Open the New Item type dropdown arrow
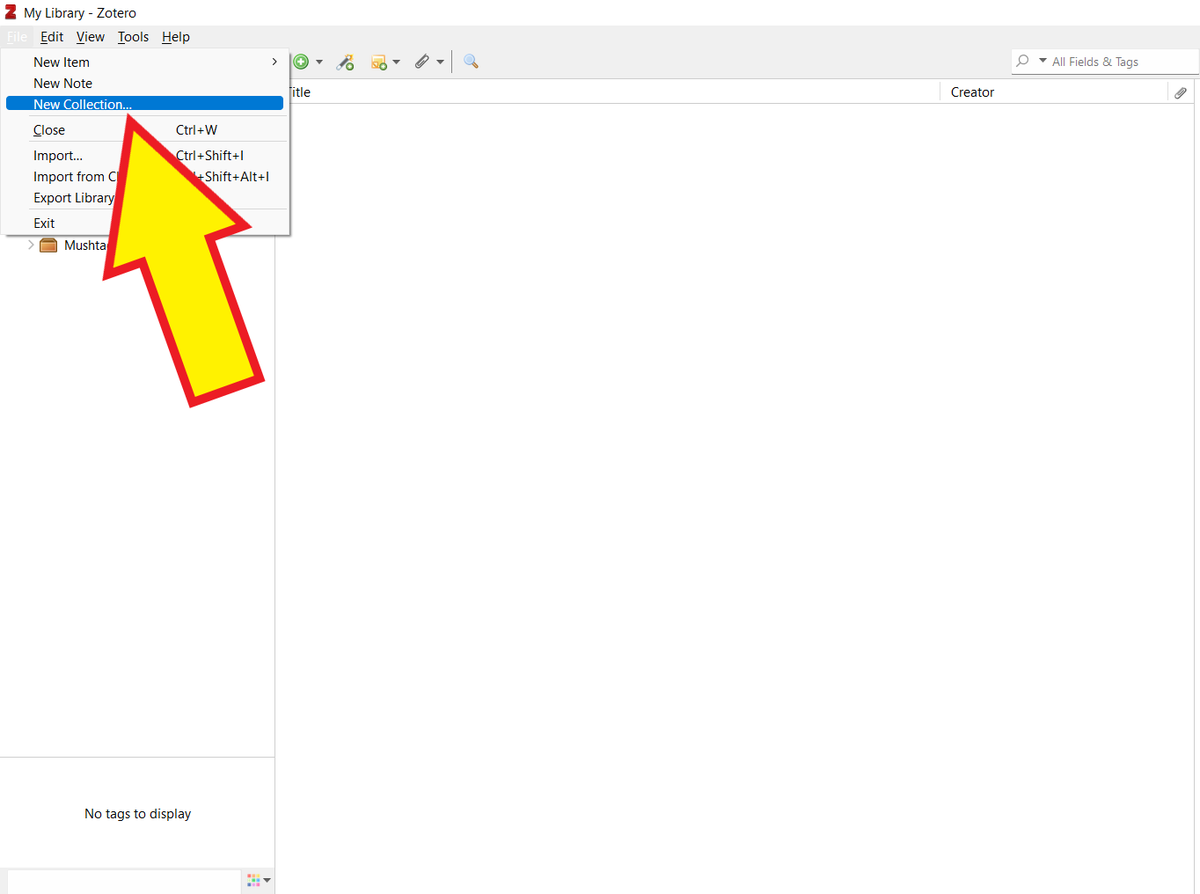Image resolution: width=1200 pixels, height=894 pixels. (317, 61)
